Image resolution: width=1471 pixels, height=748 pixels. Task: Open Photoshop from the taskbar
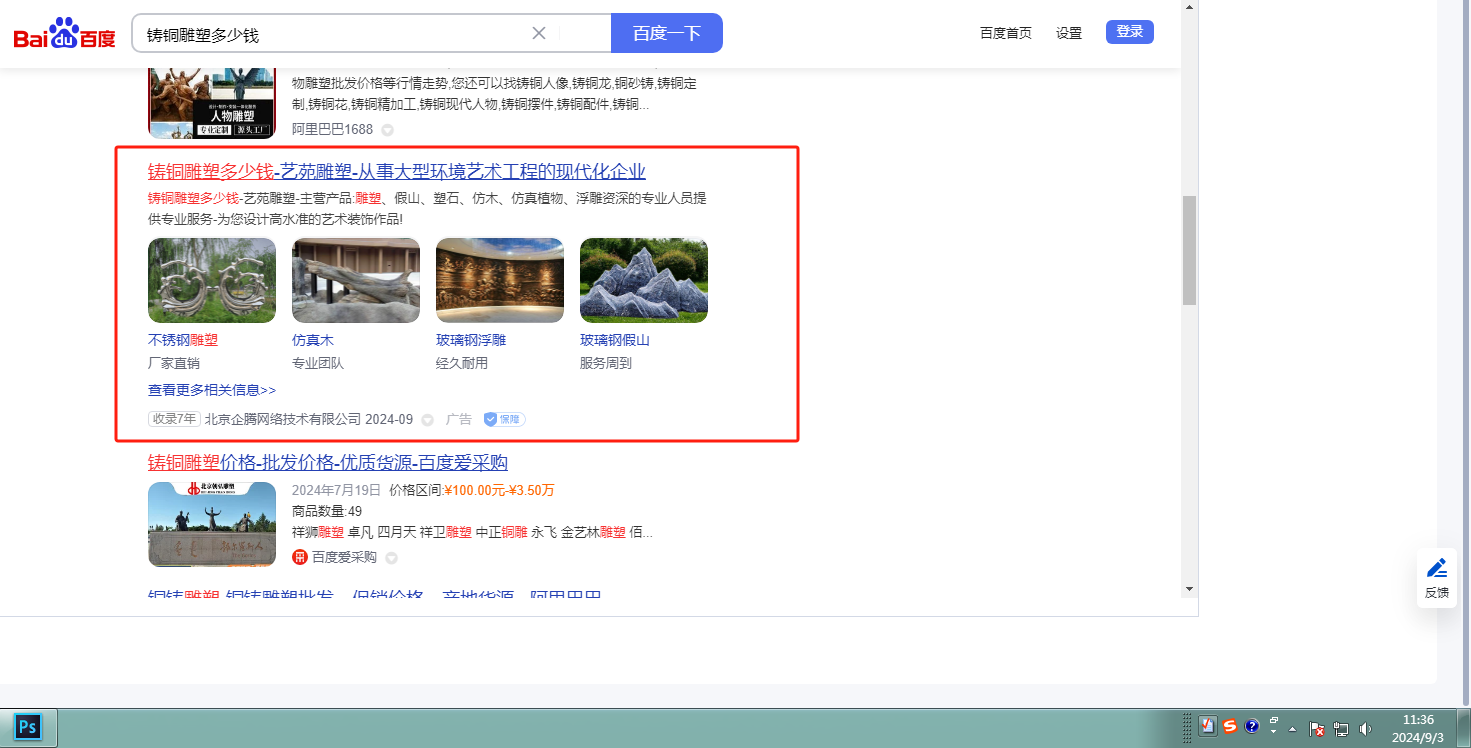coord(28,727)
